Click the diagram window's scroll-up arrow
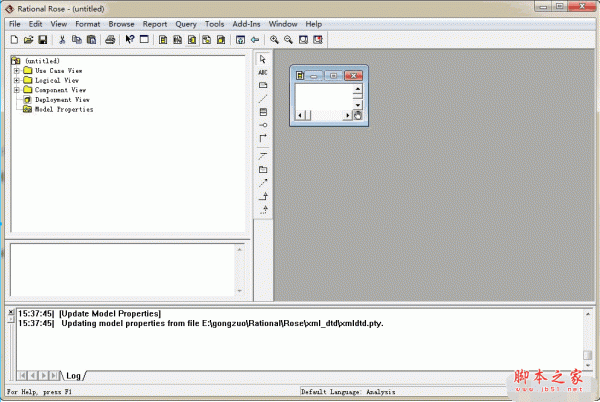 click(x=357, y=89)
